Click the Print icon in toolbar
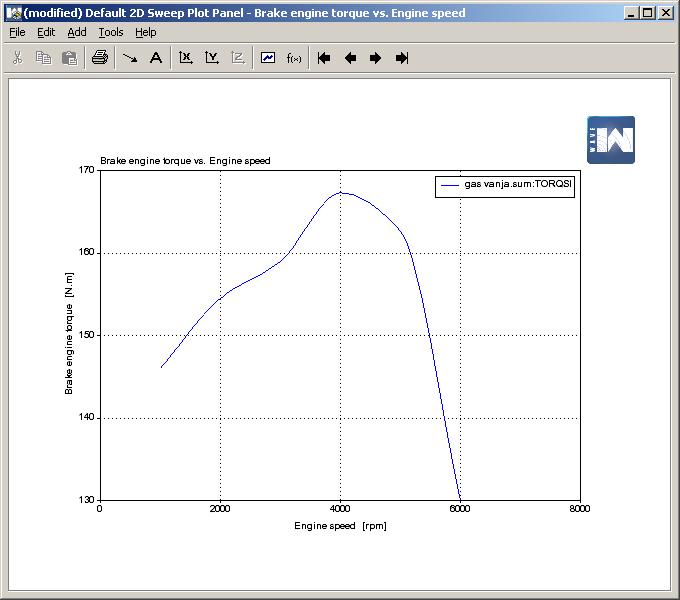680x600 pixels. [99, 58]
